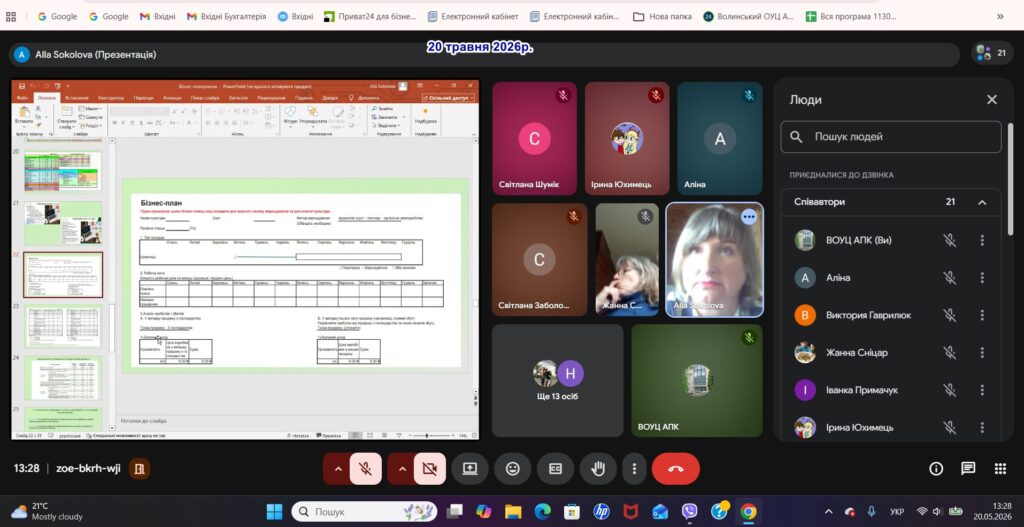
Task: Select Ірина Юхимець video tile
Action: 627,138
